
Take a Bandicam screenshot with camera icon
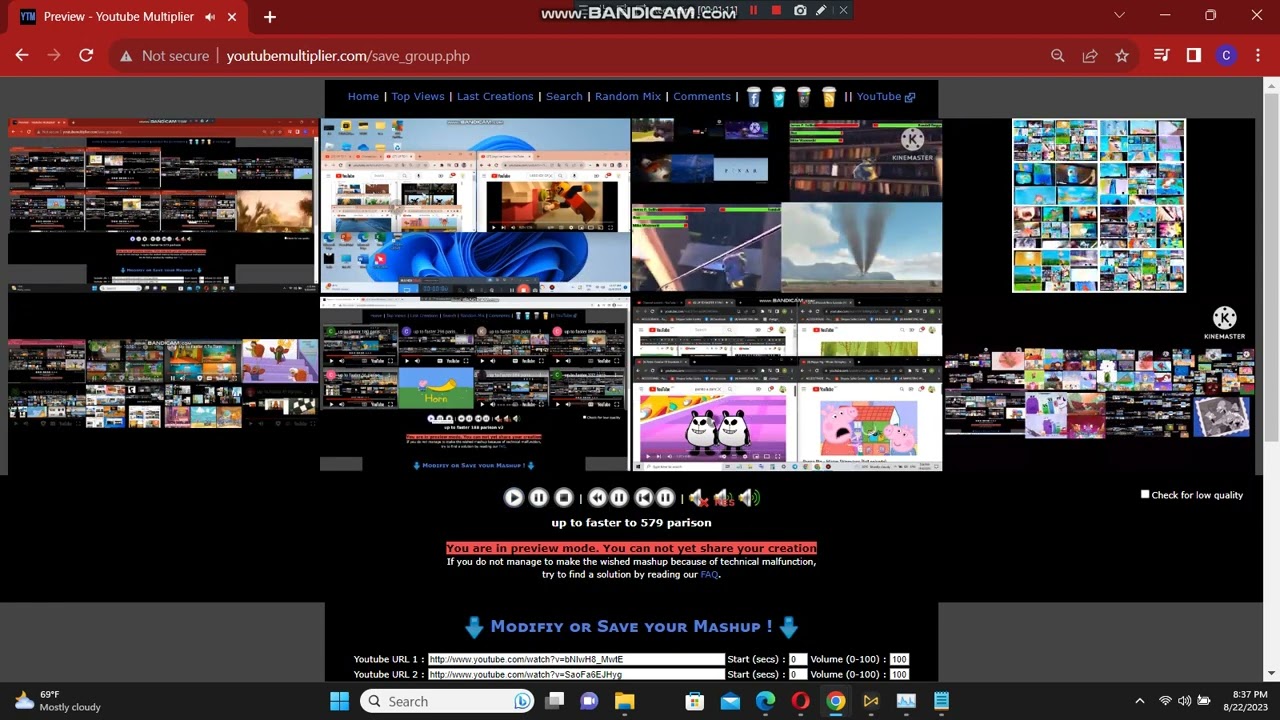point(800,11)
